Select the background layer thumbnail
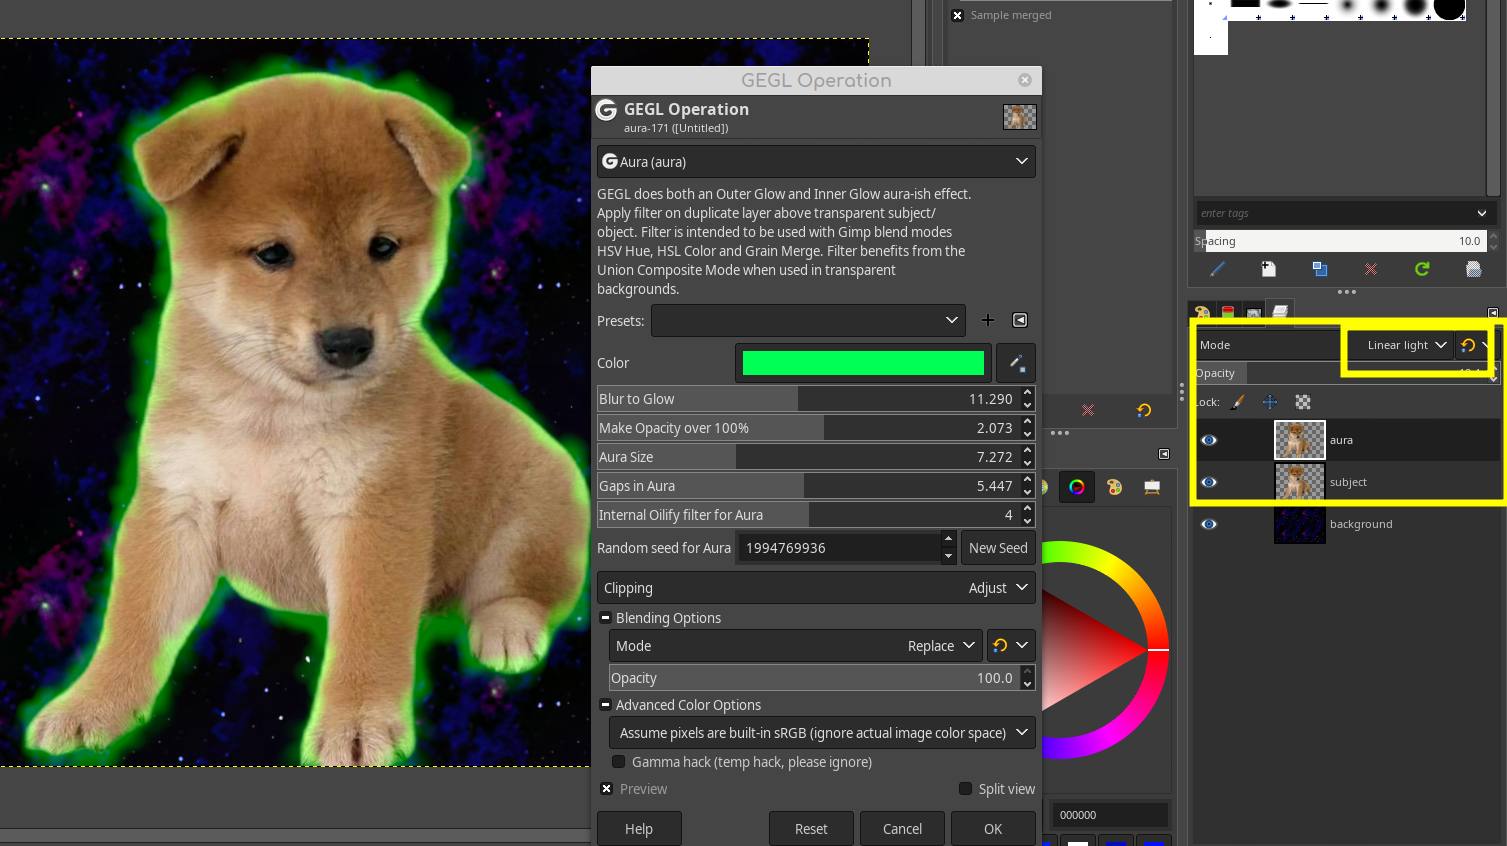The image size is (1507, 846). [1300, 524]
